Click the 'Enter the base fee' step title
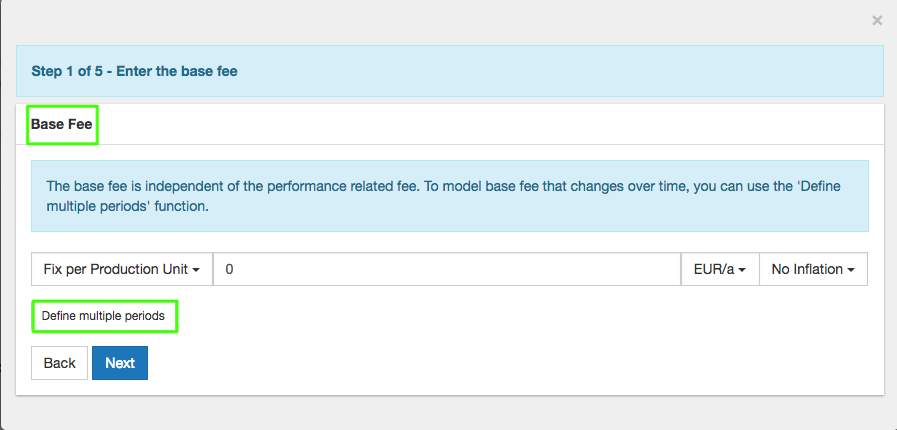Screen dimensions: 897x430 177,71
